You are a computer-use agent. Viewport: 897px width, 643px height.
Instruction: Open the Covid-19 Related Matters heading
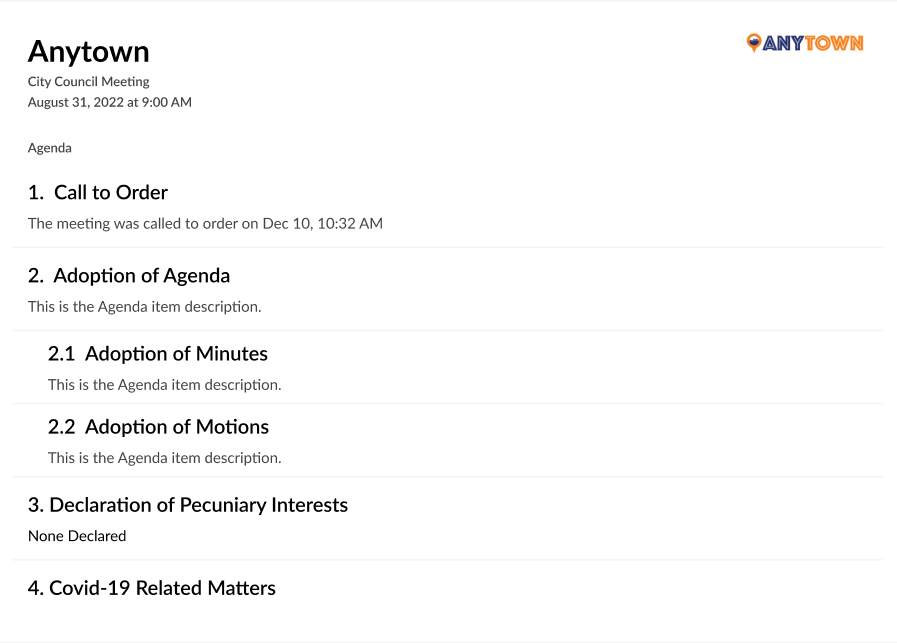click(152, 588)
